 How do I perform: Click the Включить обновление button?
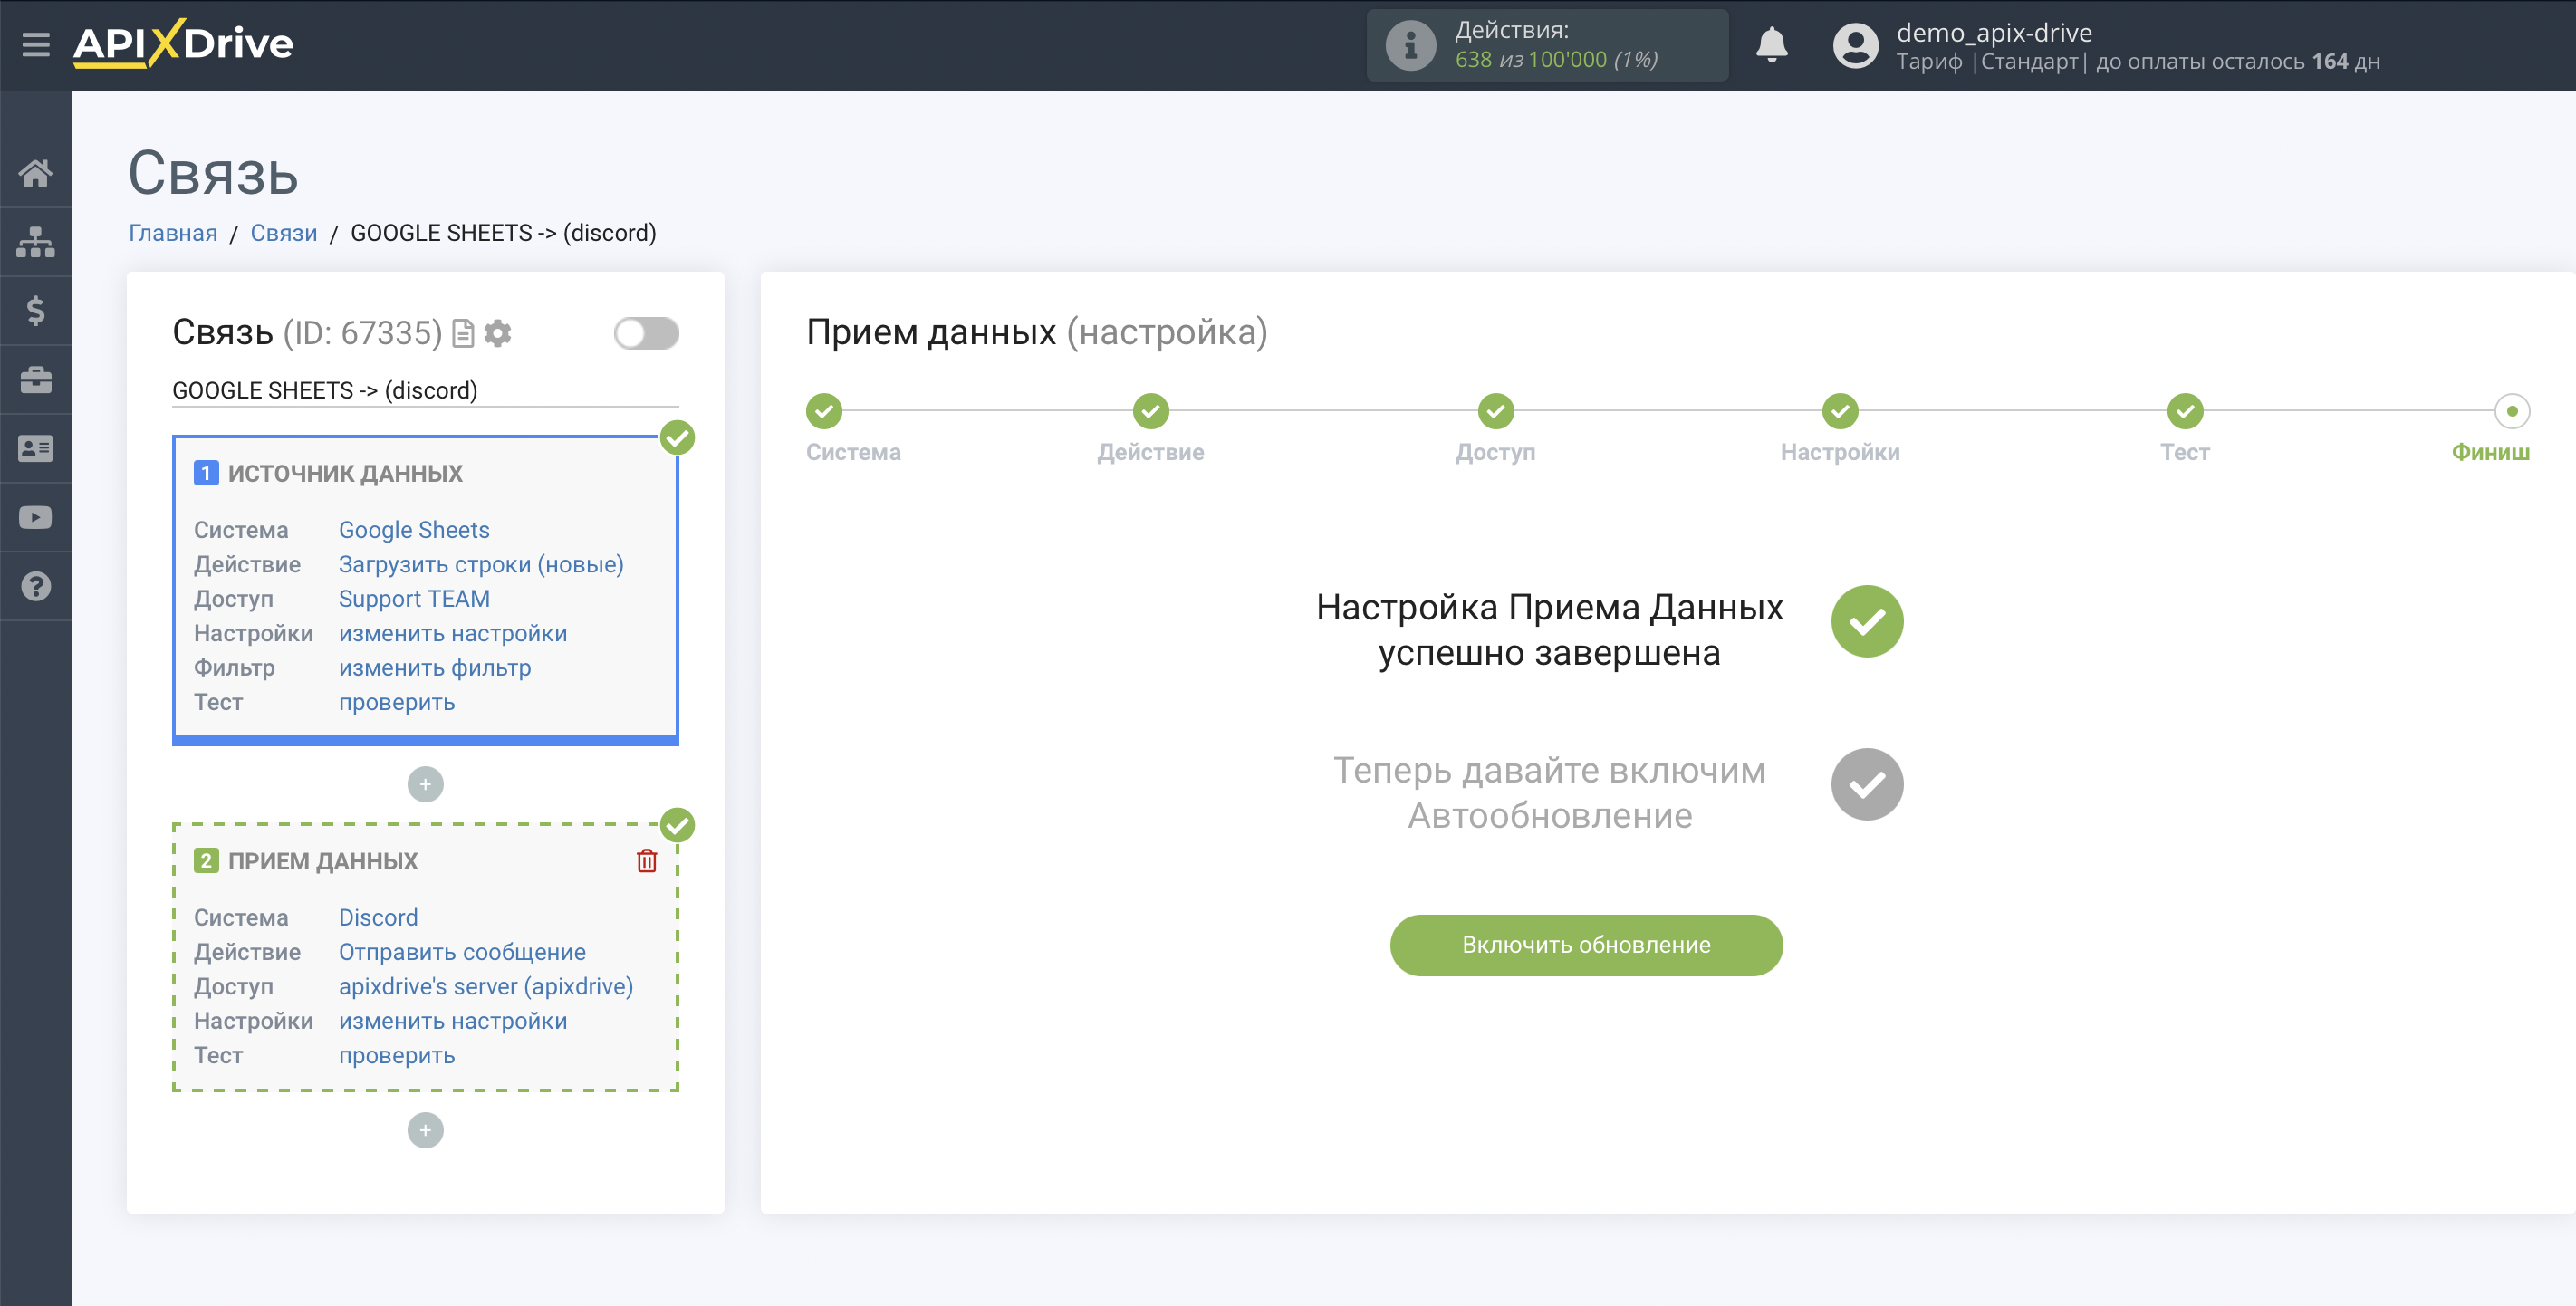1586,946
